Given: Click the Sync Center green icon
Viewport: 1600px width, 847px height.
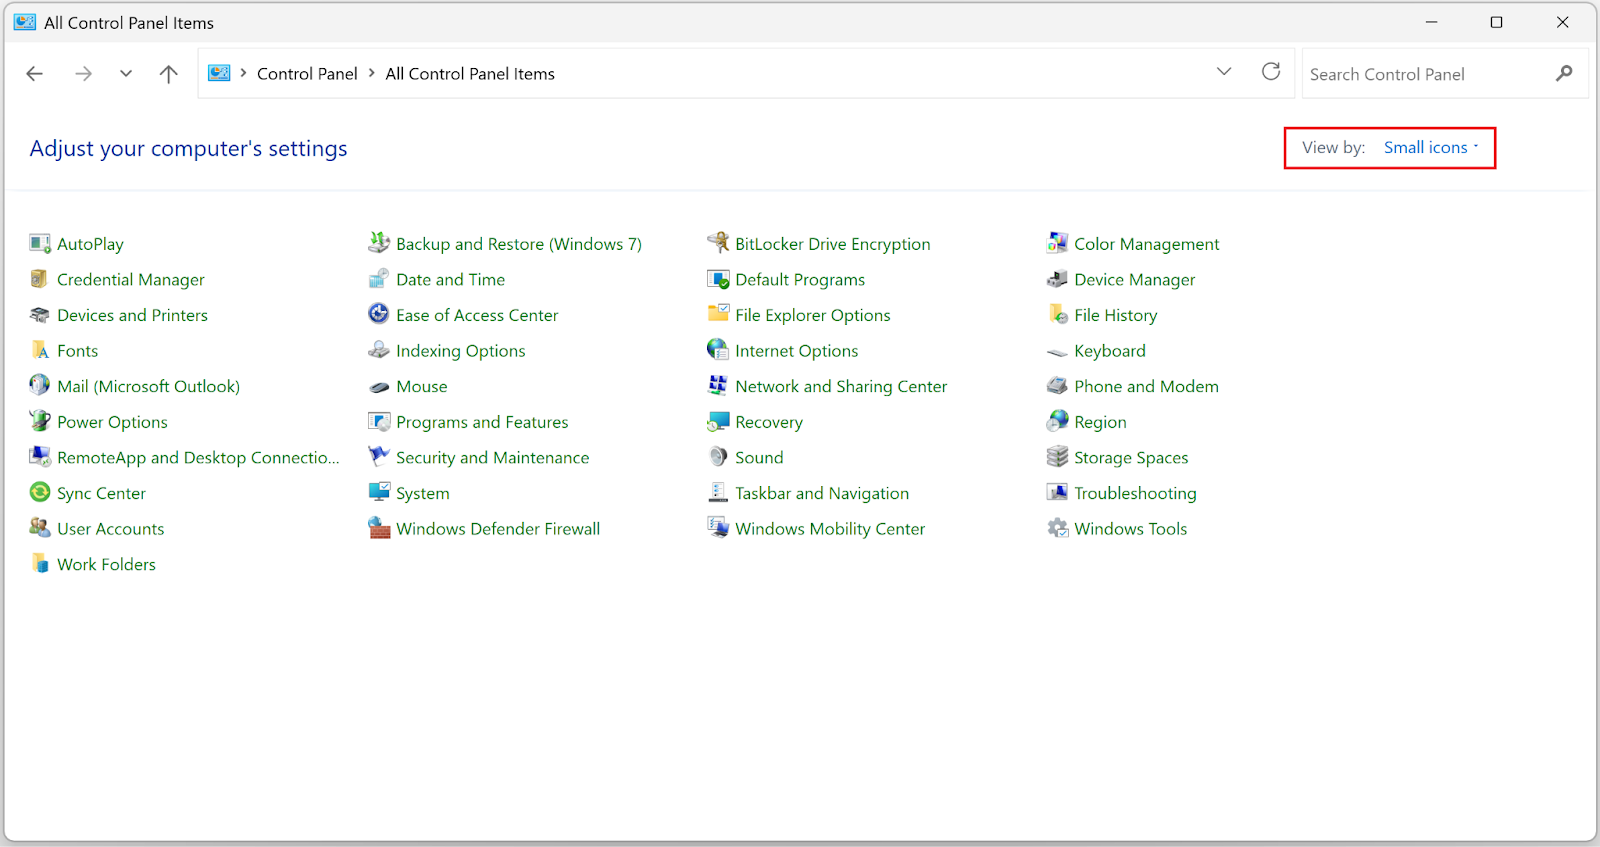Looking at the screenshot, I should tap(40, 492).
